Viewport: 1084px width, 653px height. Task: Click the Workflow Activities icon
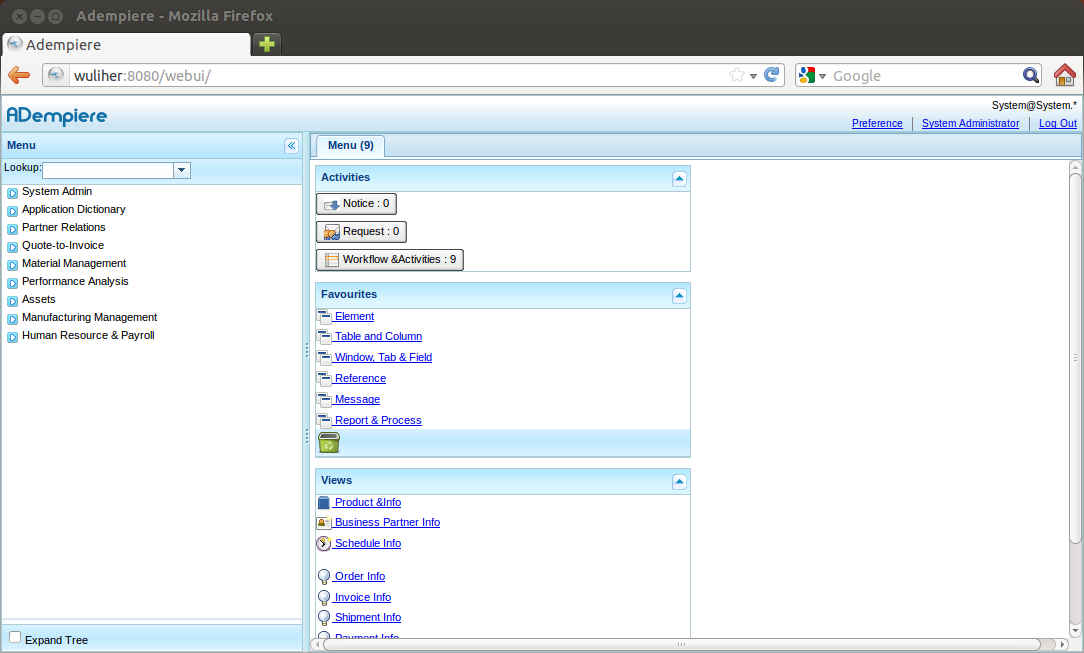coord(332,260)
